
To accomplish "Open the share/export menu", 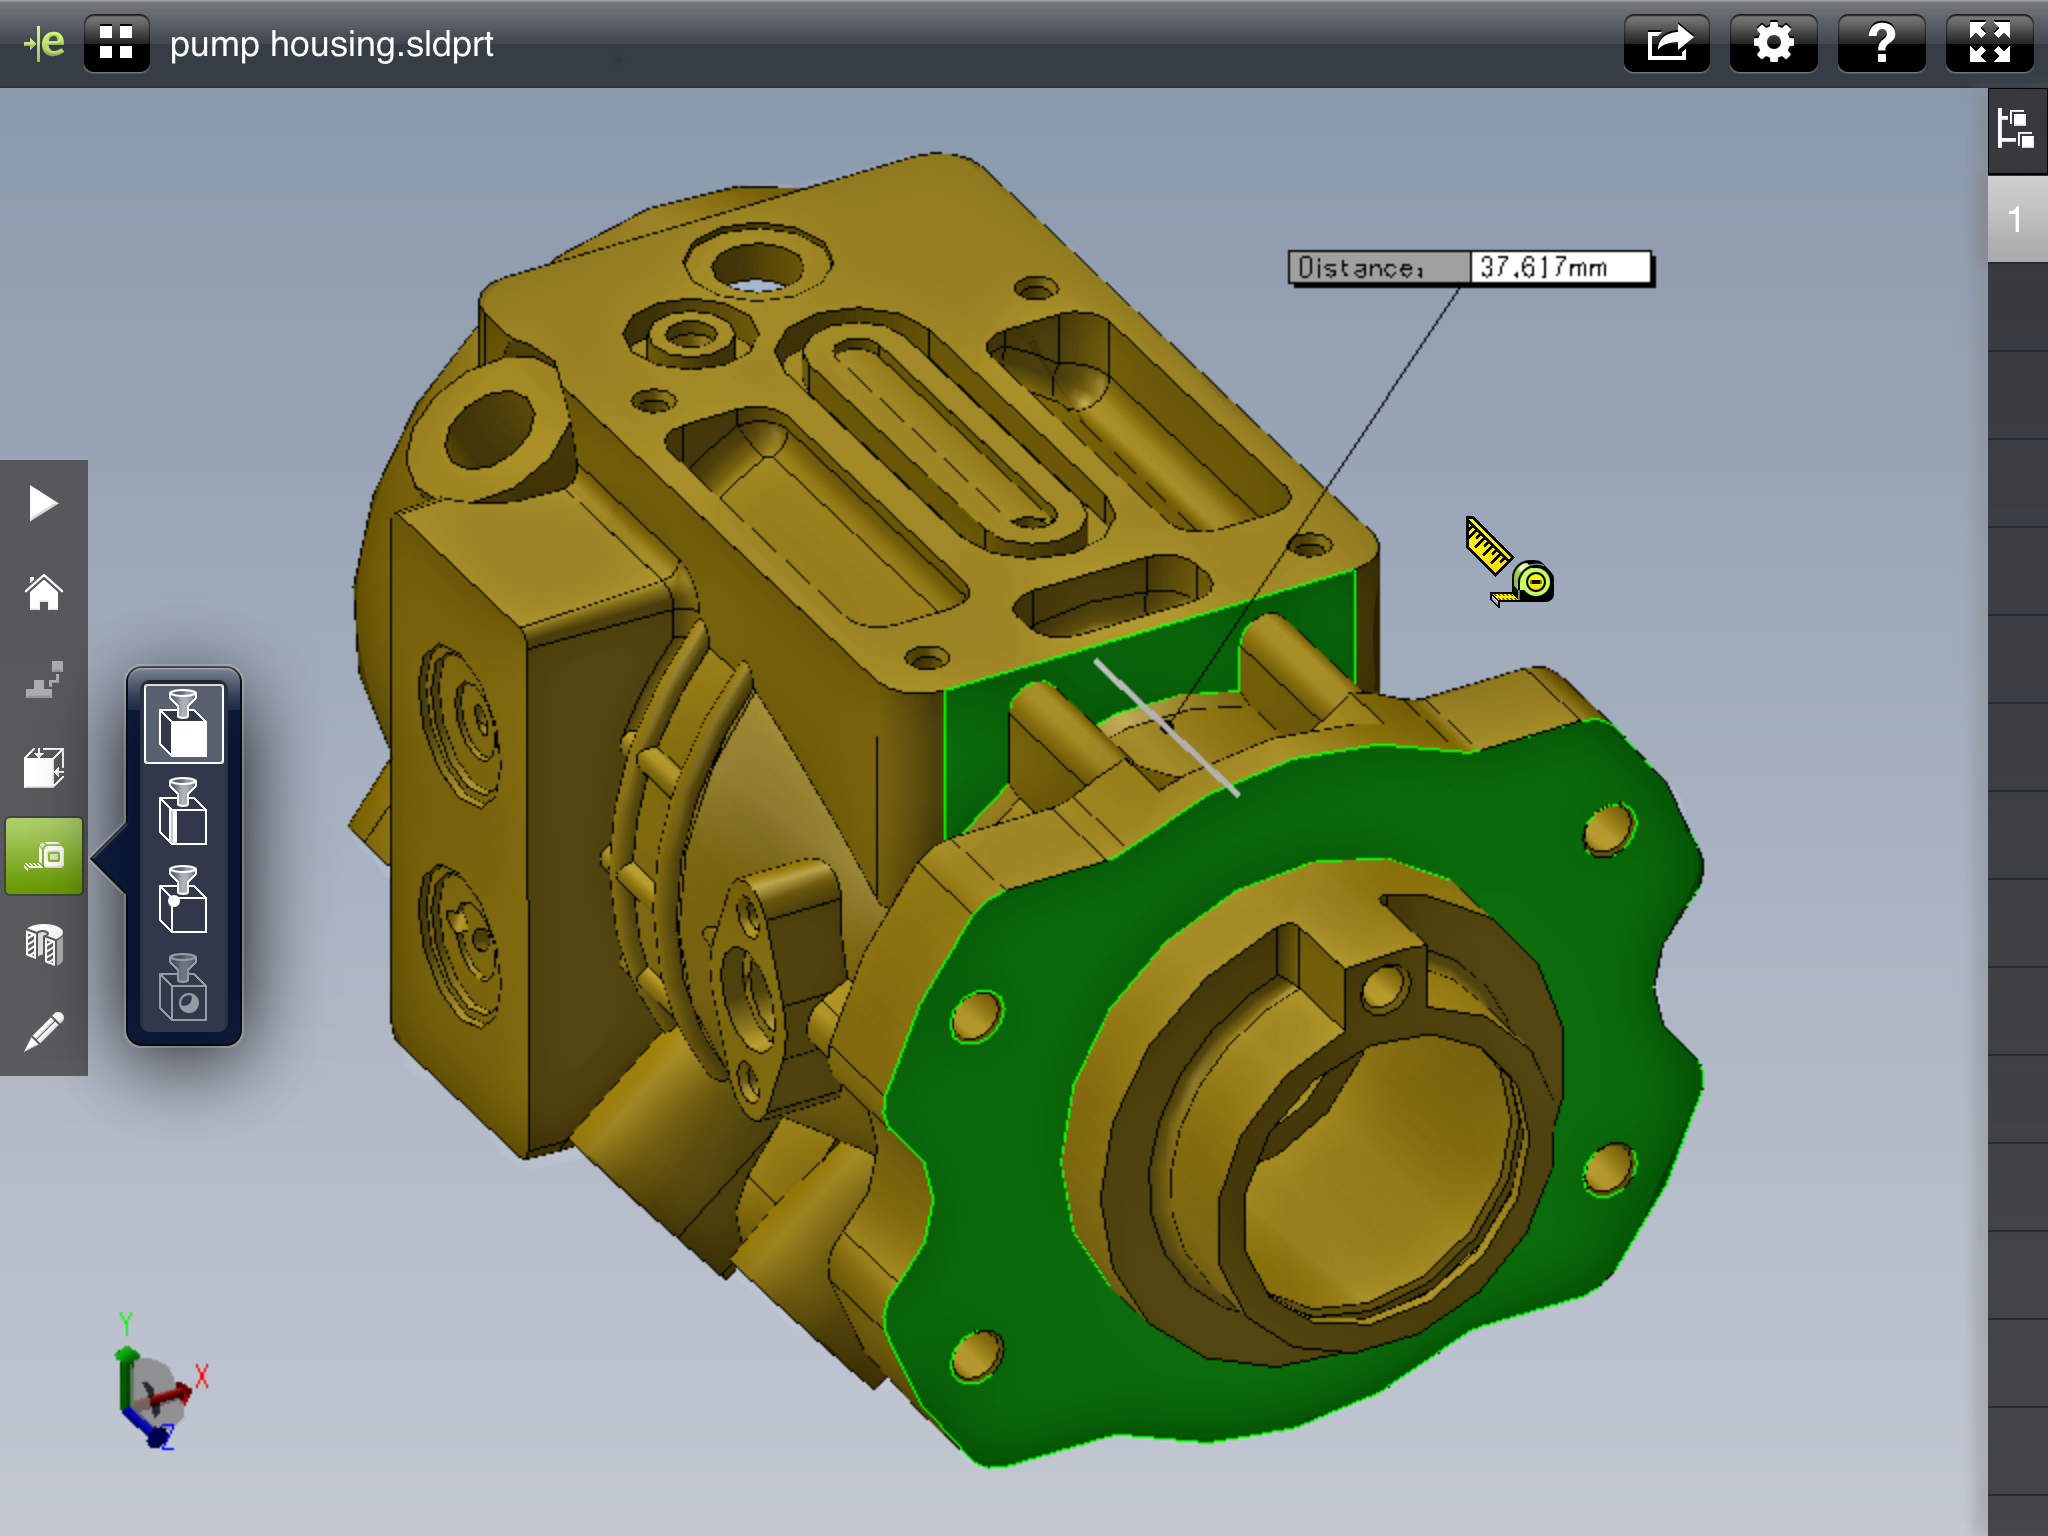I will tap(1667, 43).
